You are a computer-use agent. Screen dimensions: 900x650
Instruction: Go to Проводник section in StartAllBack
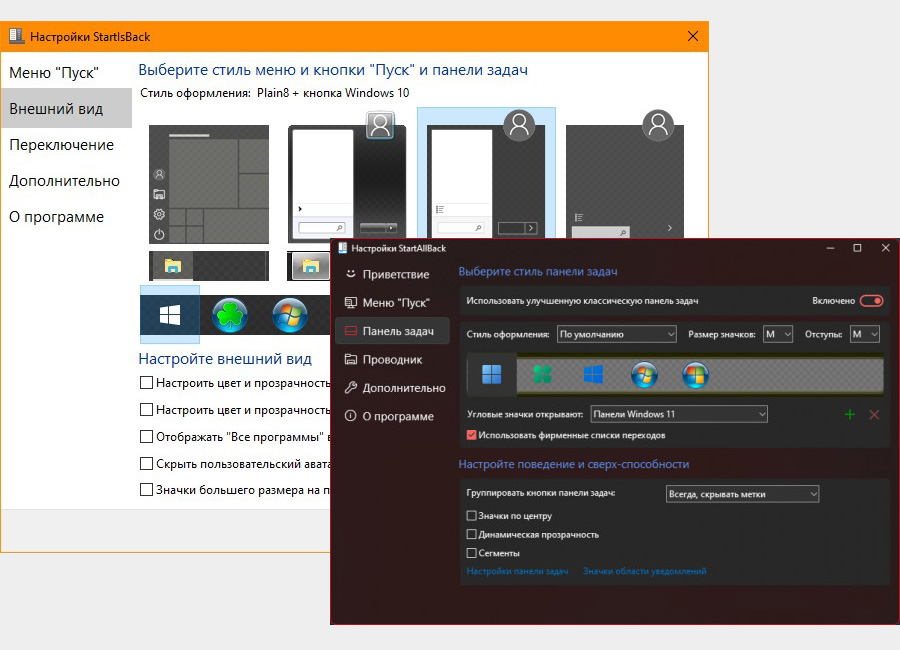pos(392,359)
